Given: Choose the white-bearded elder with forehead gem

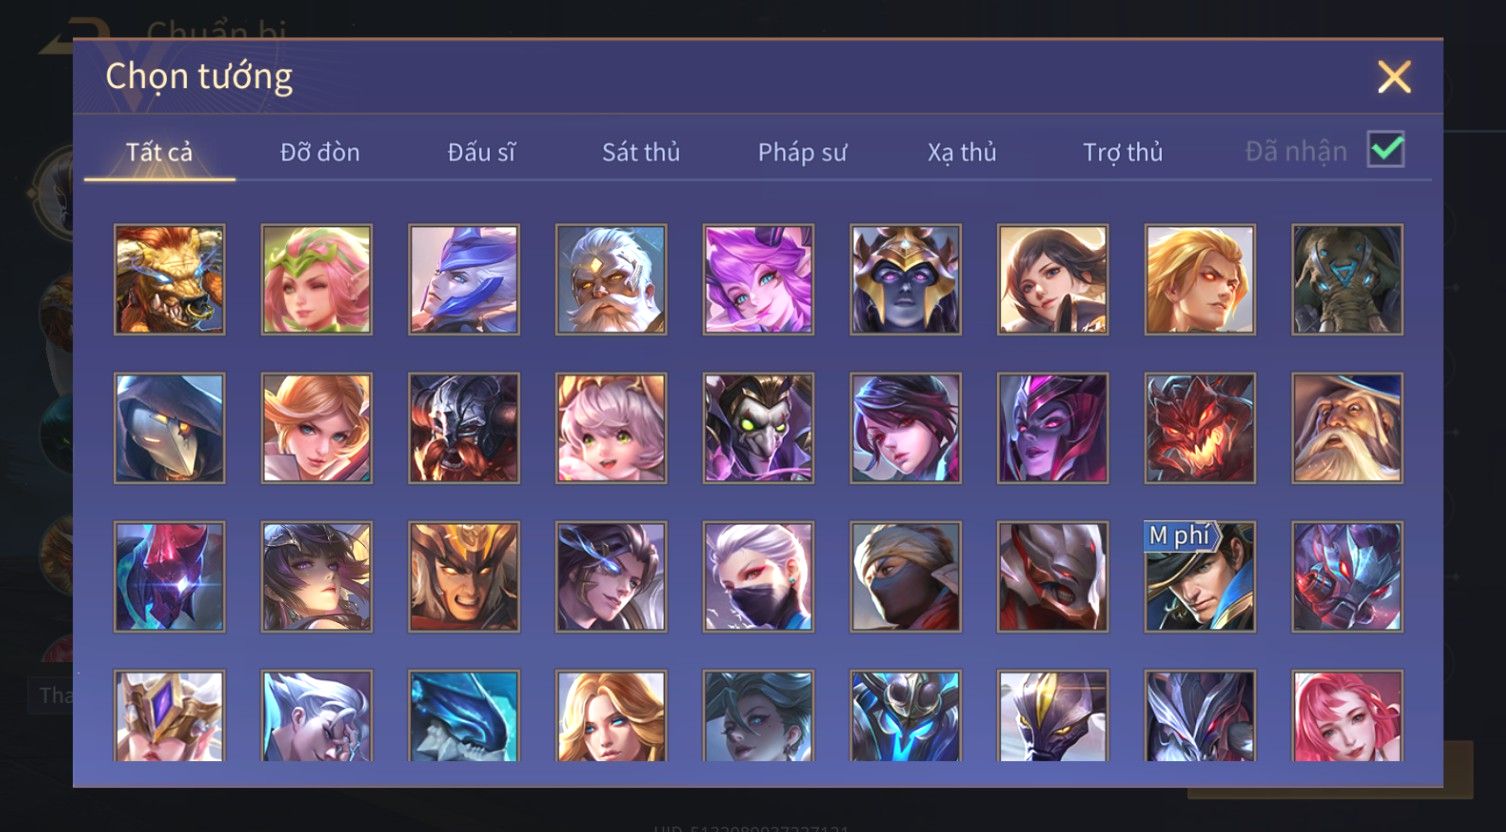Looking at the screenshot, I should (x=611, y=279).
